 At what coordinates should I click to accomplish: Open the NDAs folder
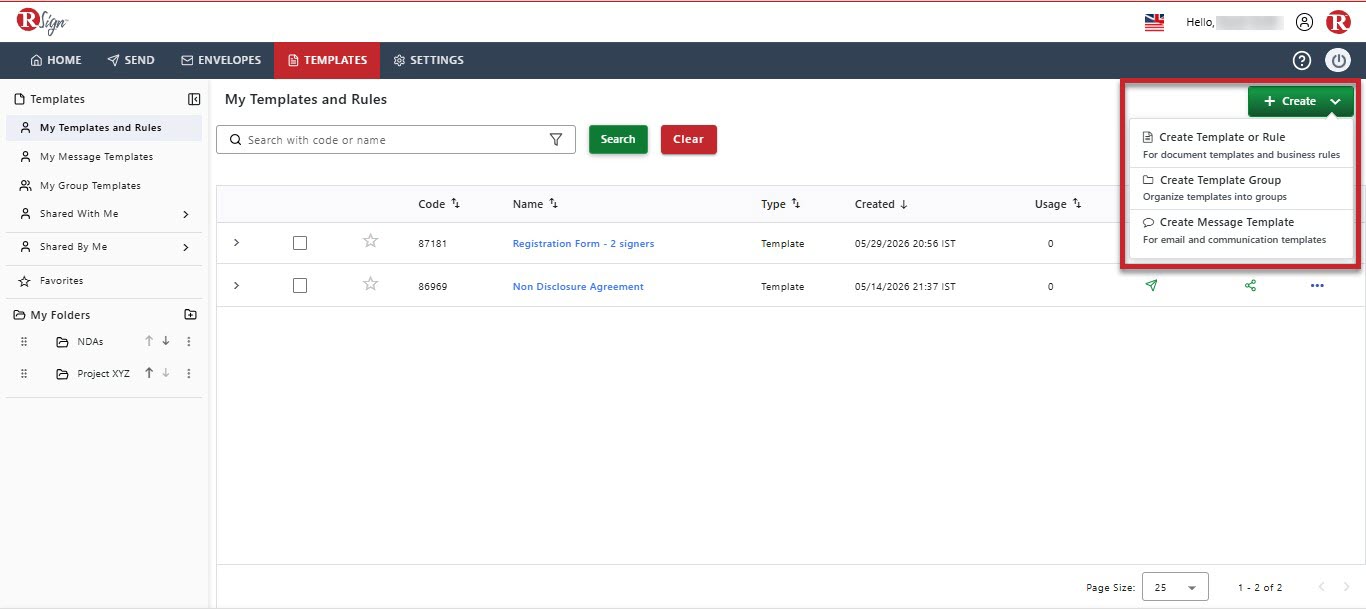point(90,342)
